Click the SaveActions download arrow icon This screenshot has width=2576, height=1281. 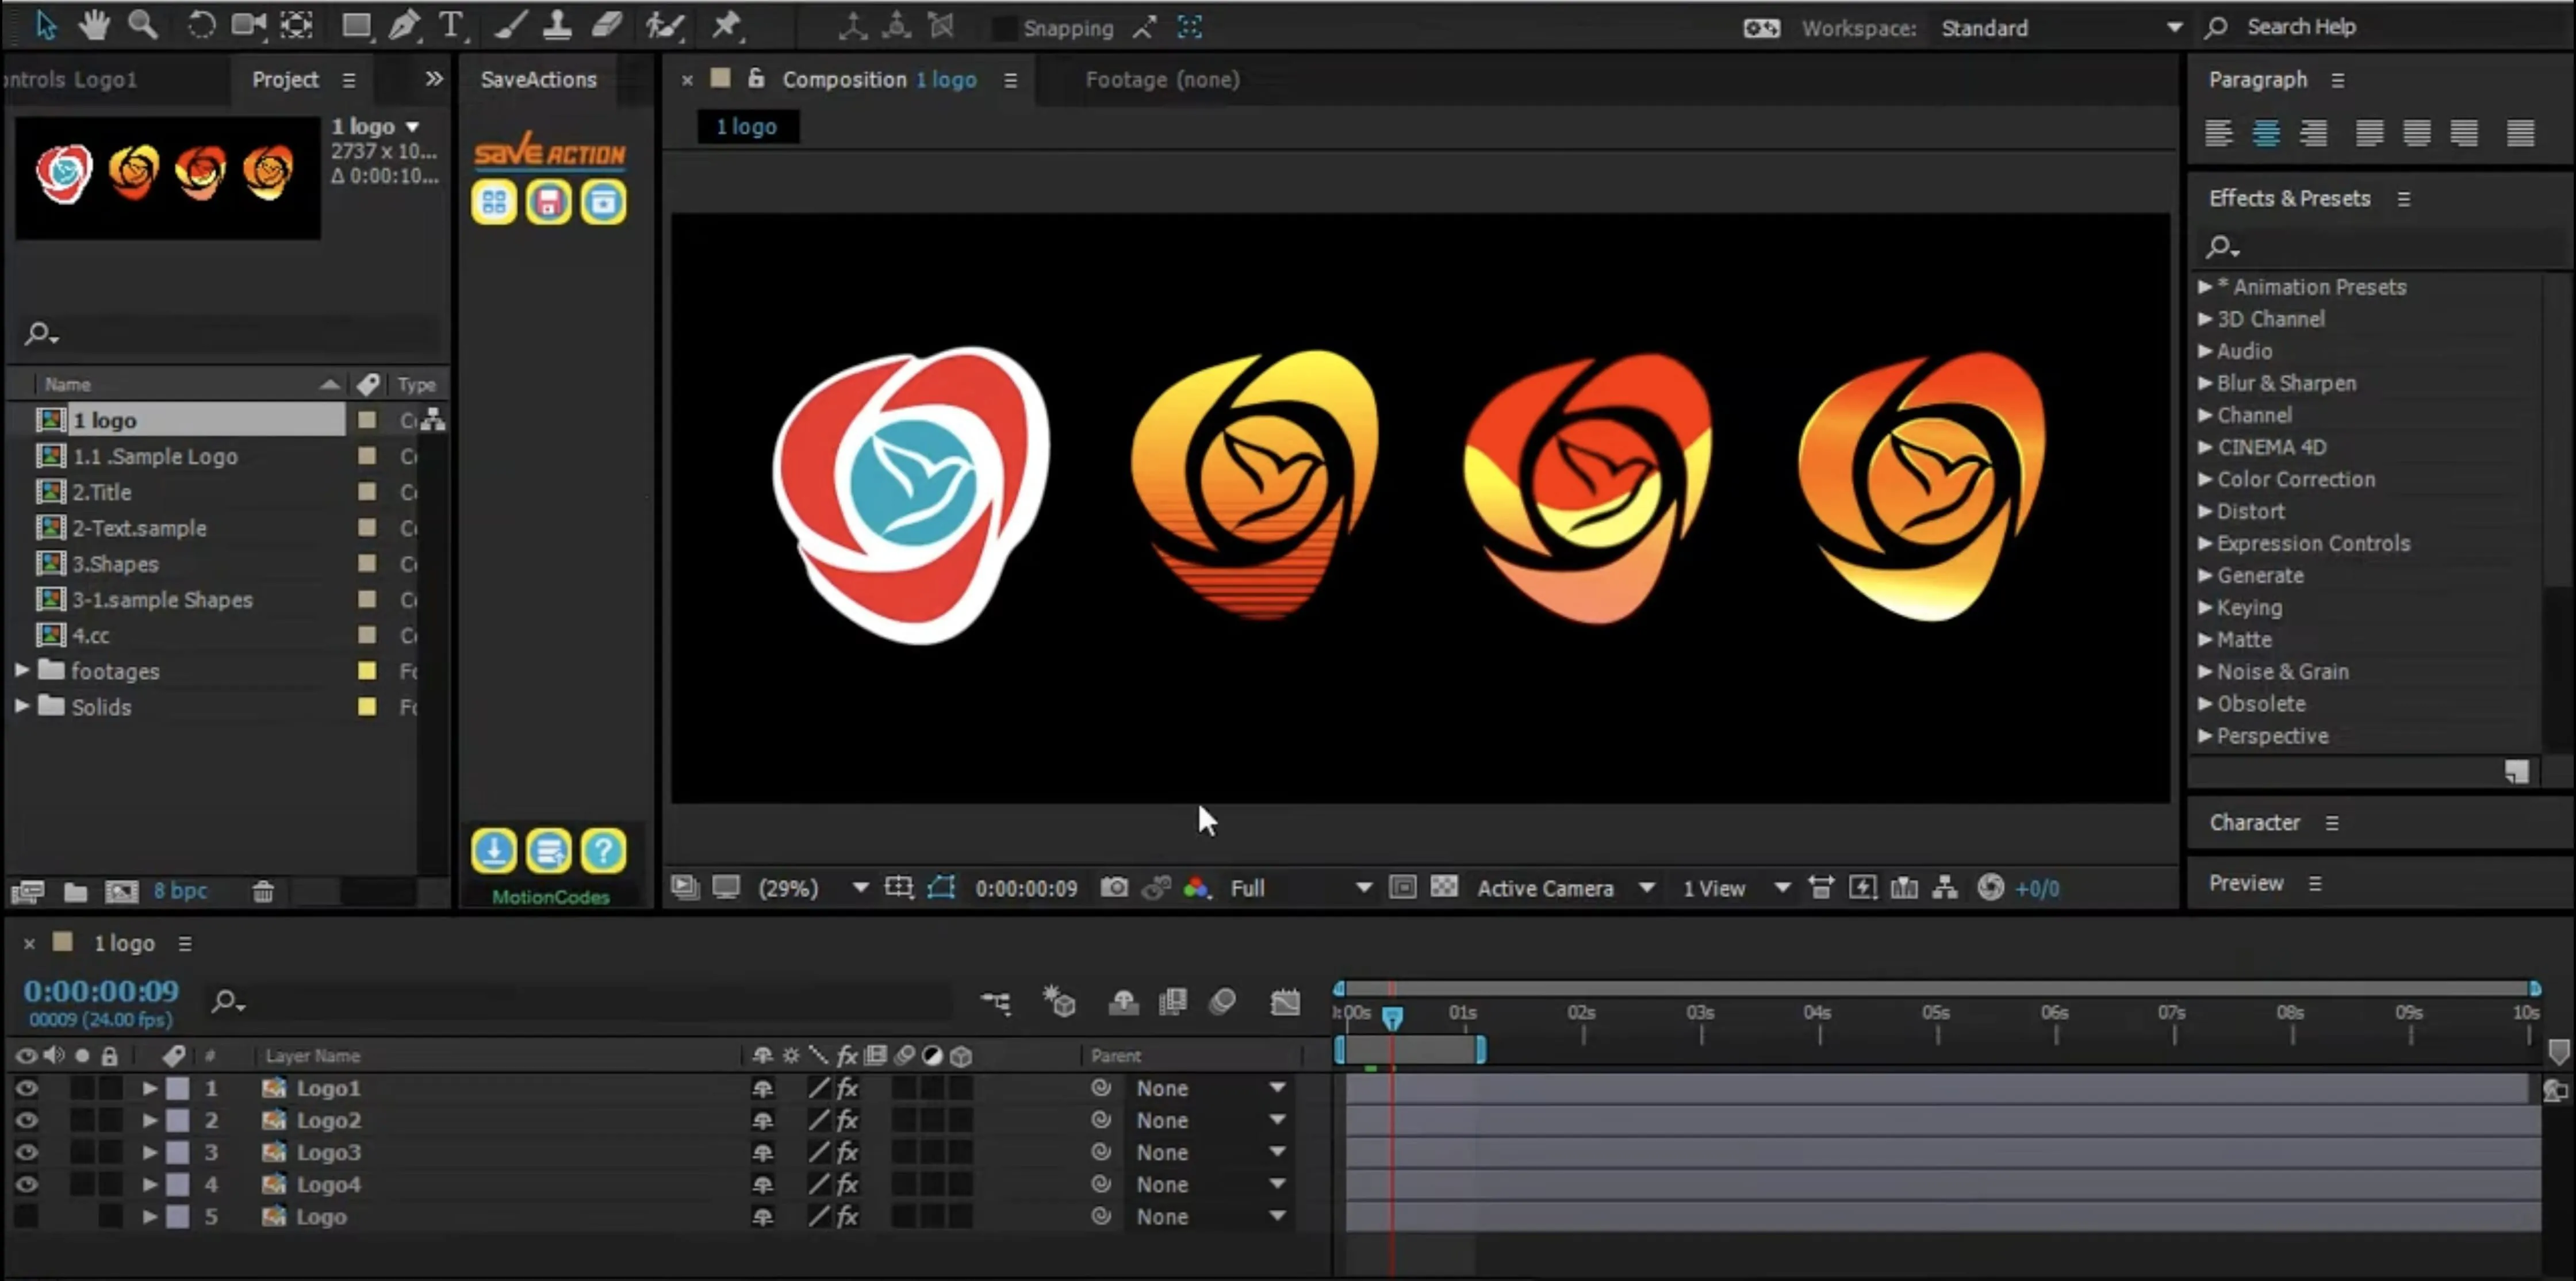pyautogui.click(x=494, y=851)
